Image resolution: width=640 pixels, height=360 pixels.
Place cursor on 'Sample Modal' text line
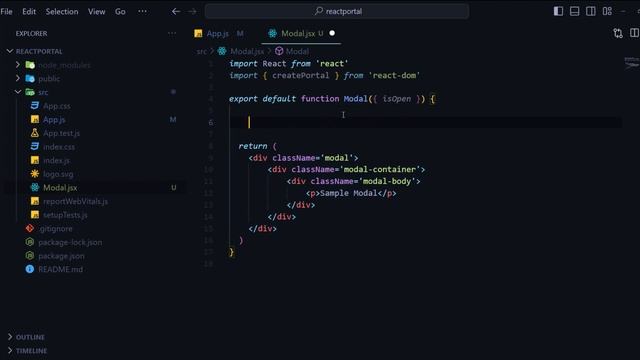pos(349,193)
